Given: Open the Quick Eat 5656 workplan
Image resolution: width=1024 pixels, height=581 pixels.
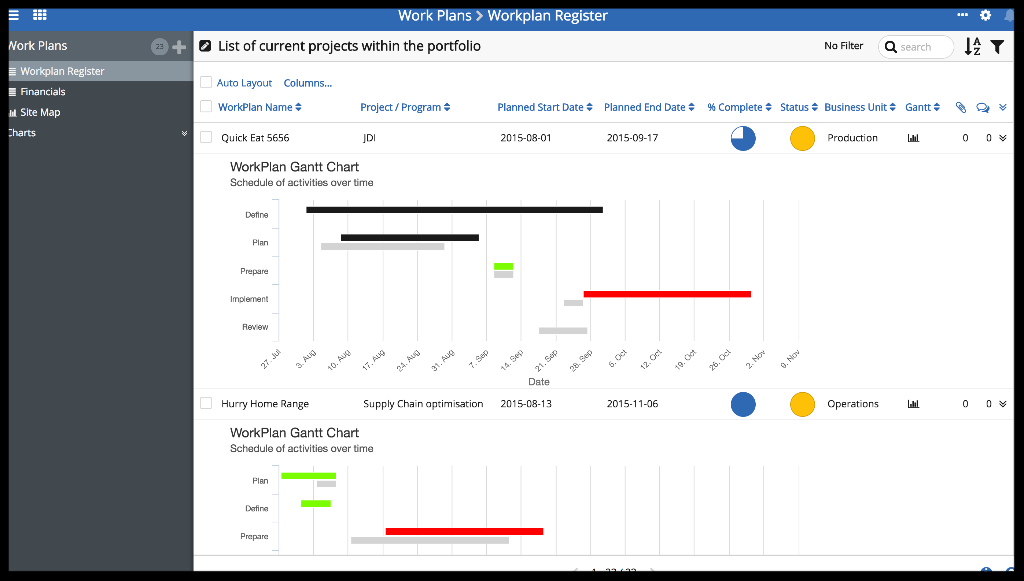Looking at the screenshot, I should click(x=255, y=138).
